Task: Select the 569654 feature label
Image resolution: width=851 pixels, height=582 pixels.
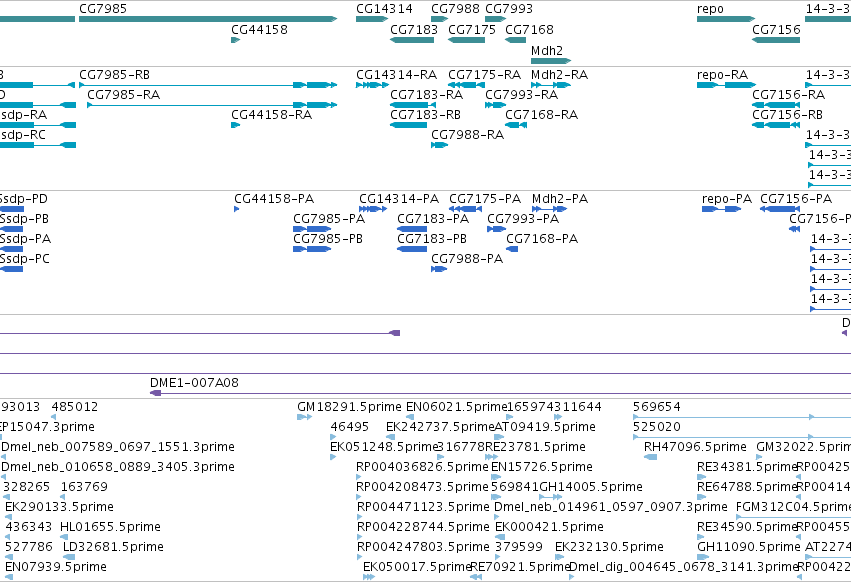Action: [657, 407]
